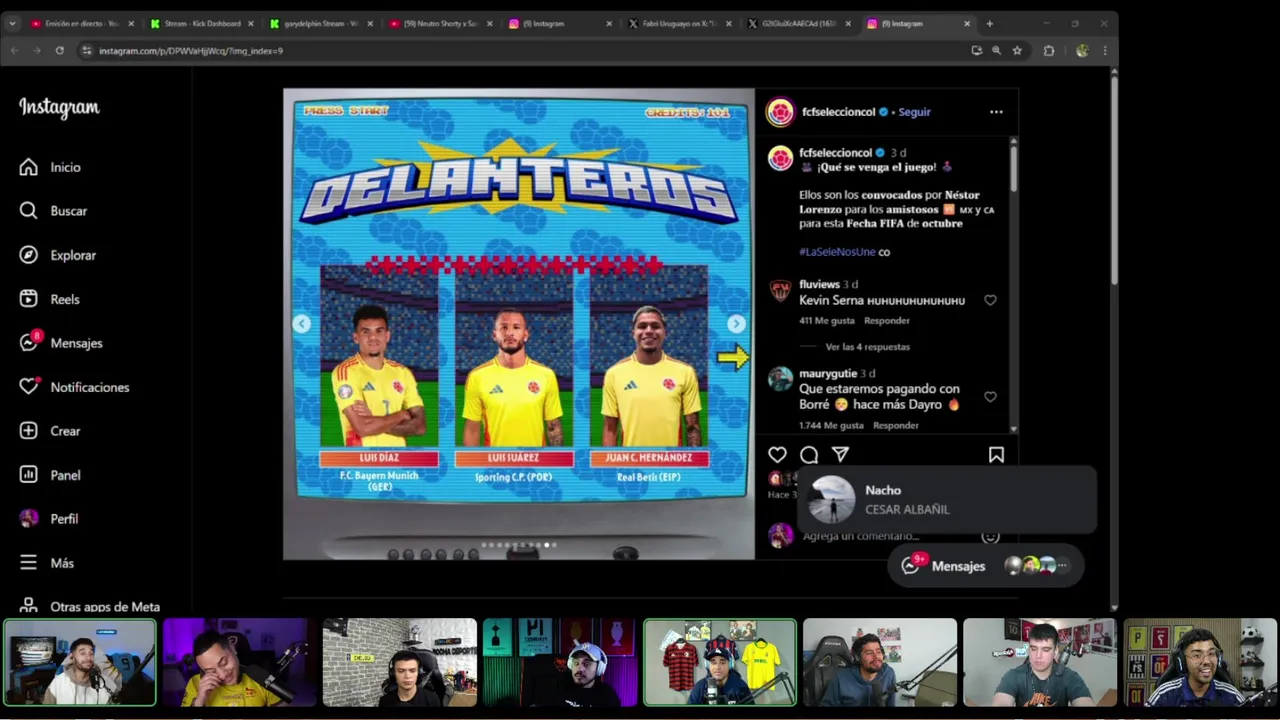The width and height of the screenshot is (1280, 720).
Task: Switch to Fabri Uruguayo on X tab
Action: pyautogui.click(x=679, y=23)
